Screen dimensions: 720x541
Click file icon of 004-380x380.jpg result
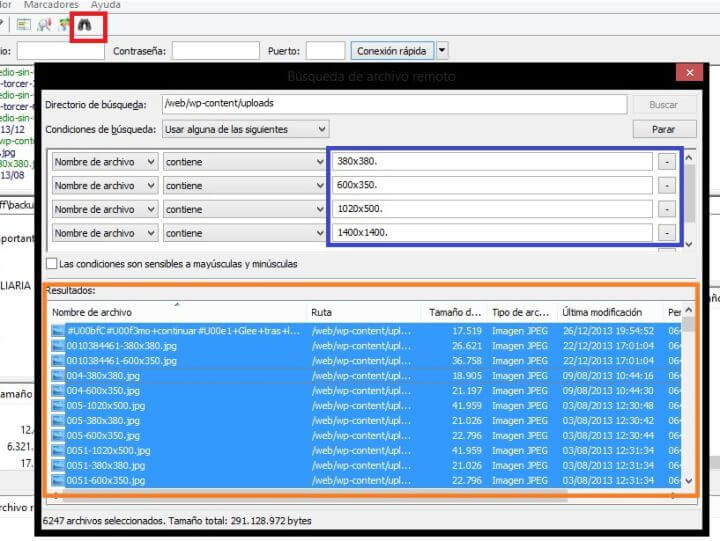click(x=58, y=375)
